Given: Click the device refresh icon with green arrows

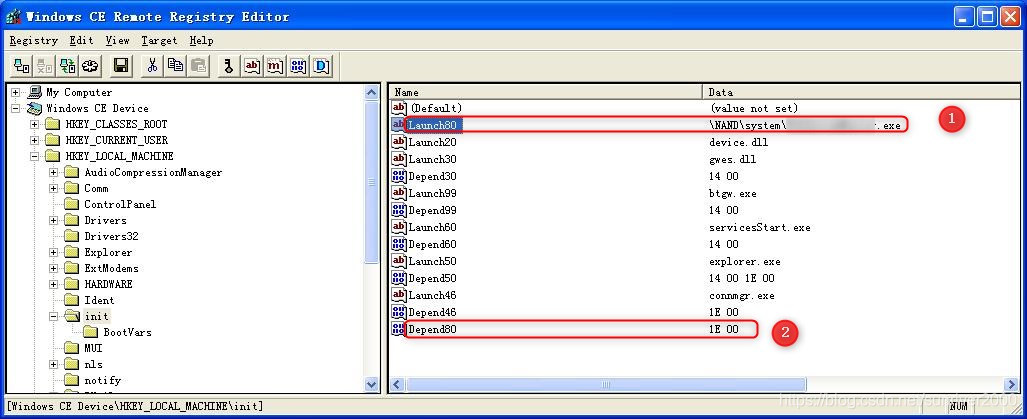Looking at the screenshot, I should pos(67,65).
